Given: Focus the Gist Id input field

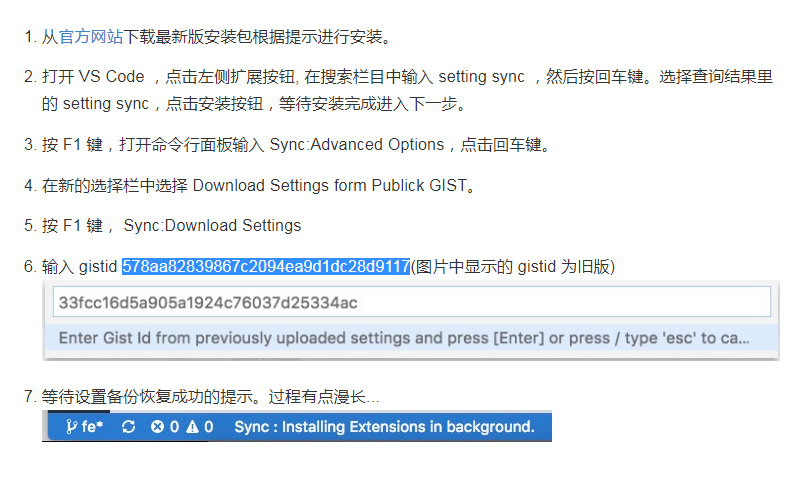Looking at the screenshot, I should (x=412, y=302).
